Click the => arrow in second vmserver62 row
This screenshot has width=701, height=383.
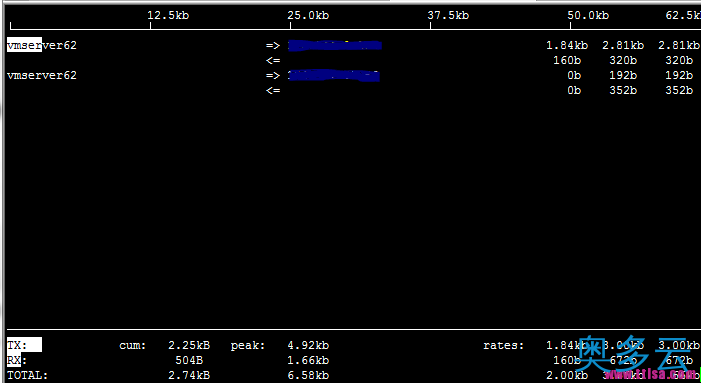click(273, 75)
